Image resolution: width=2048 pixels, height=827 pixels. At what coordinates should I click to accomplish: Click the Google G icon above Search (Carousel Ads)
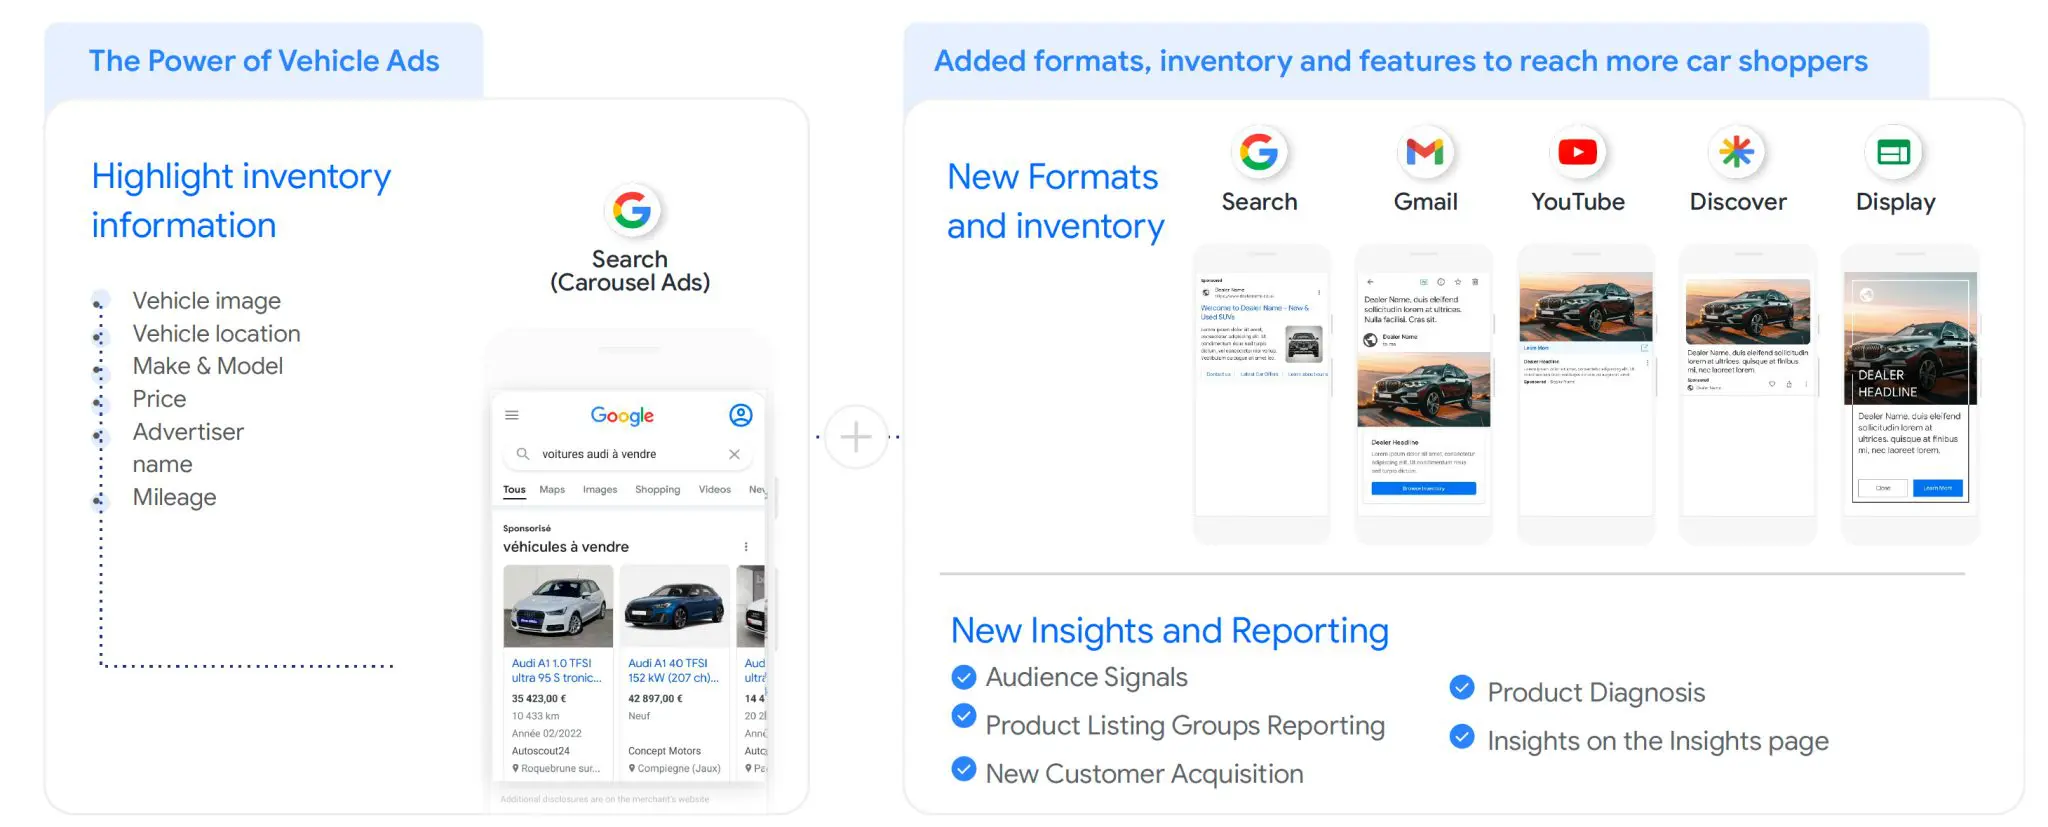(x=632, y=210)
